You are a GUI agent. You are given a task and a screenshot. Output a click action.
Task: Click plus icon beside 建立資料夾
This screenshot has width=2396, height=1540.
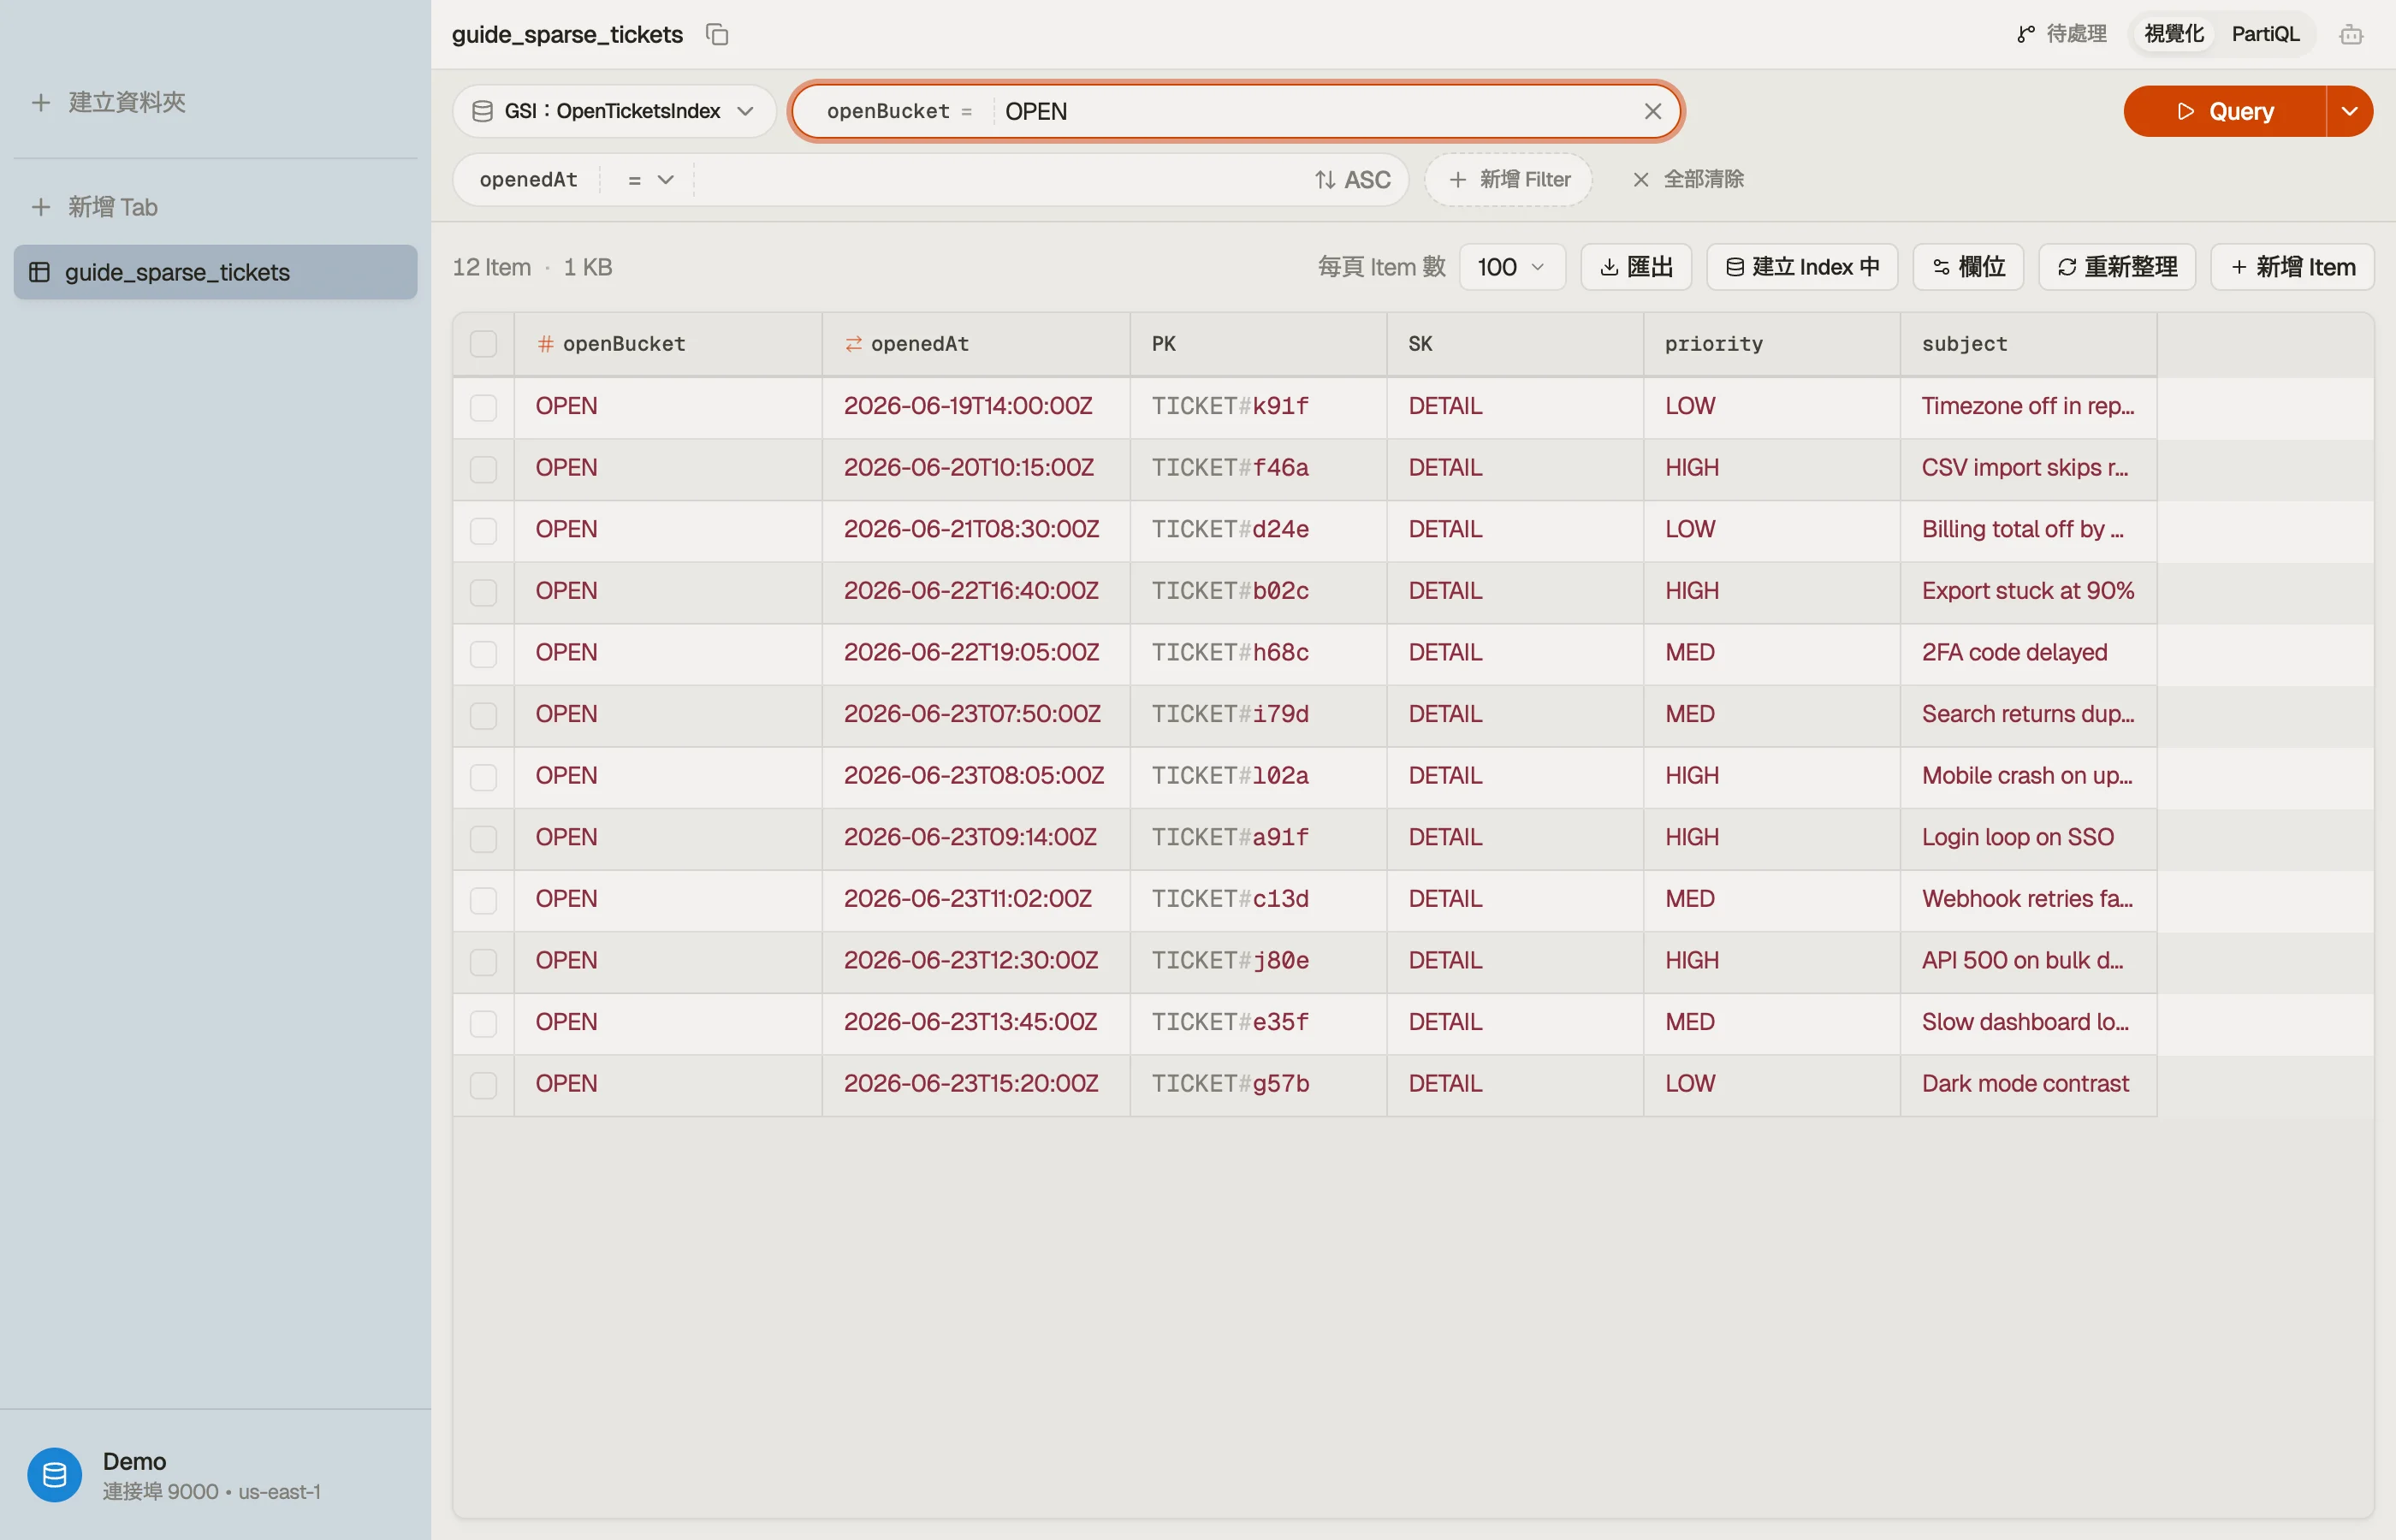pyautogui.click(x=41, y=102)
